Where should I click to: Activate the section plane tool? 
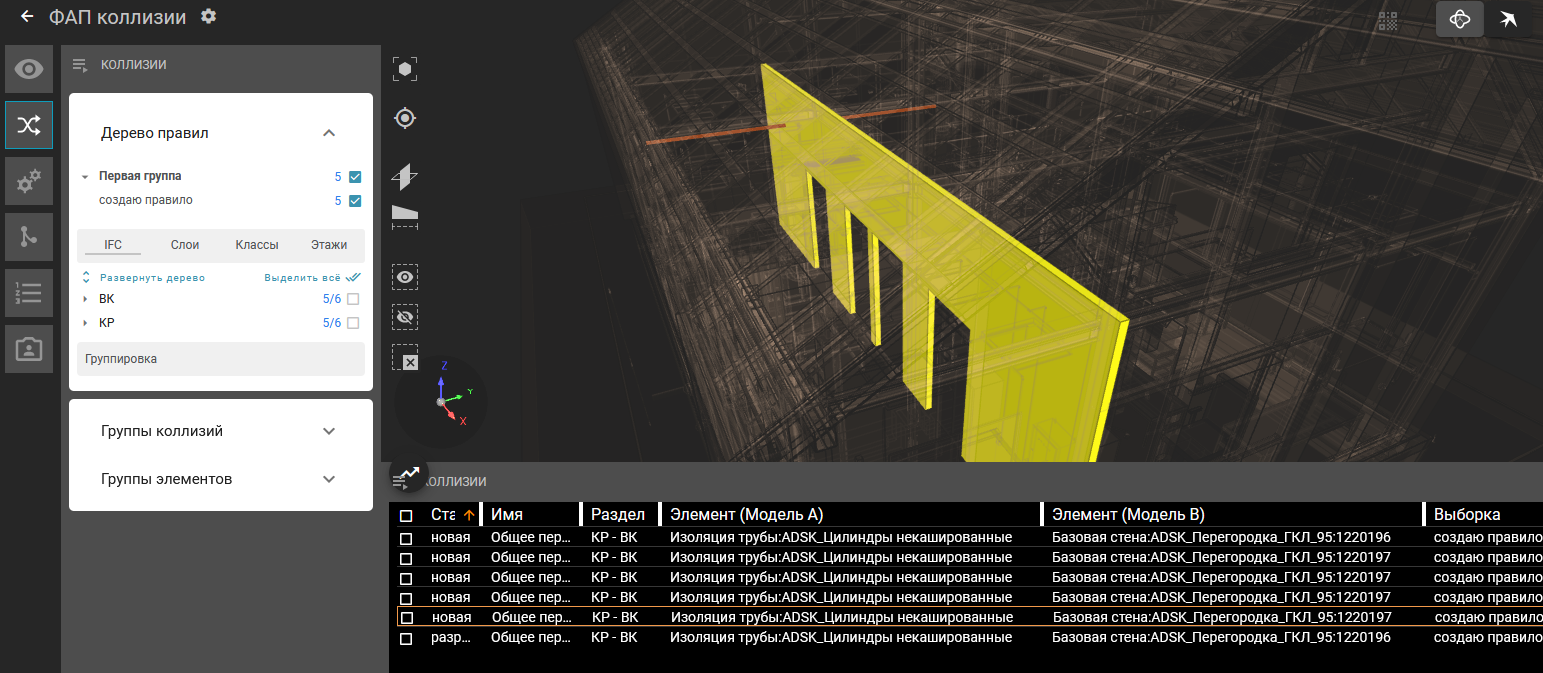point(405,177)
